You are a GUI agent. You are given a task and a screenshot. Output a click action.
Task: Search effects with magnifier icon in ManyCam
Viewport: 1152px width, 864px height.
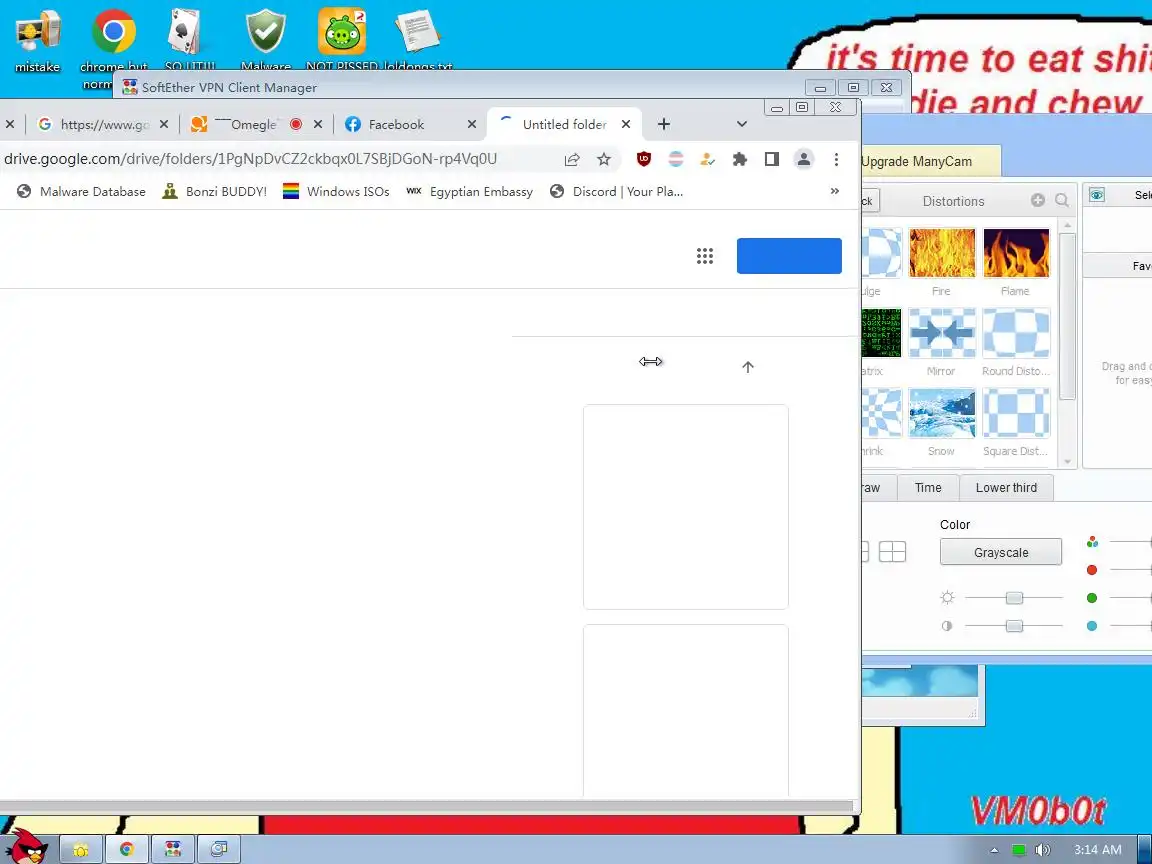[1062, 200]
